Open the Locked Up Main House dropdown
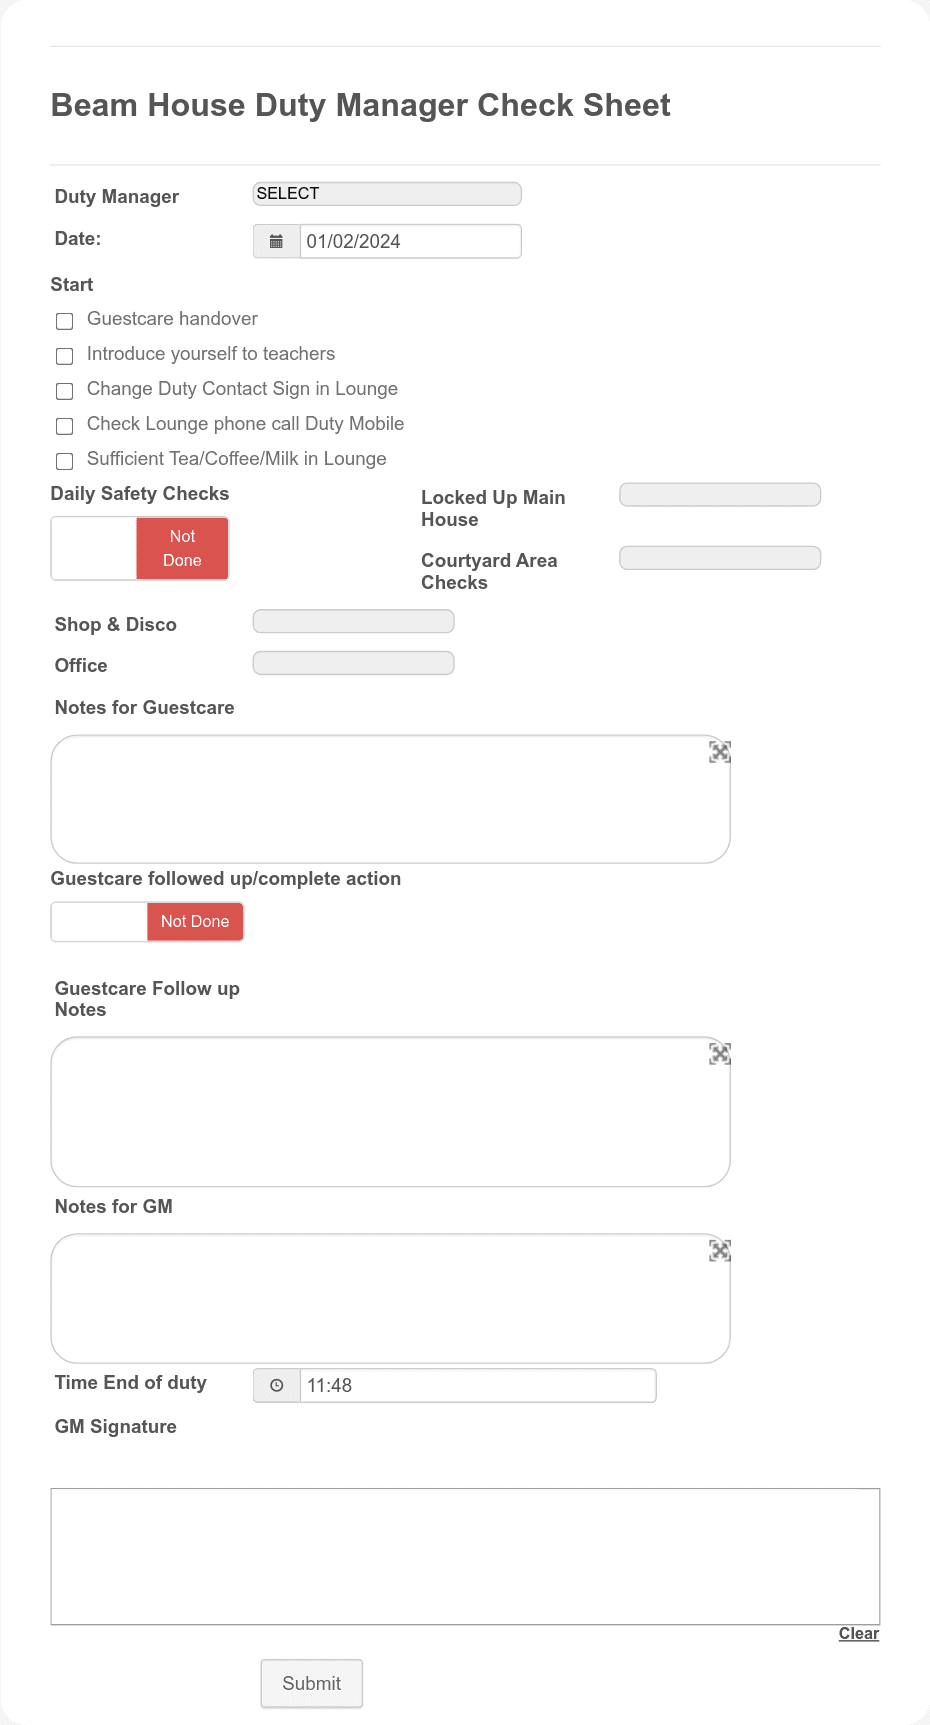The width and height of the screenshot is (930, 1725). 720,495
